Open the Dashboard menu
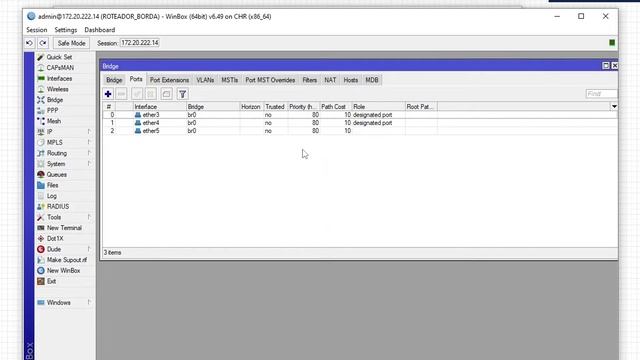 pos(100,30)
